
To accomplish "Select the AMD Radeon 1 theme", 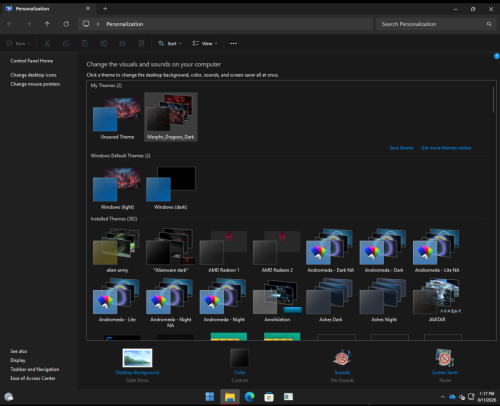I will click(224, 251).
